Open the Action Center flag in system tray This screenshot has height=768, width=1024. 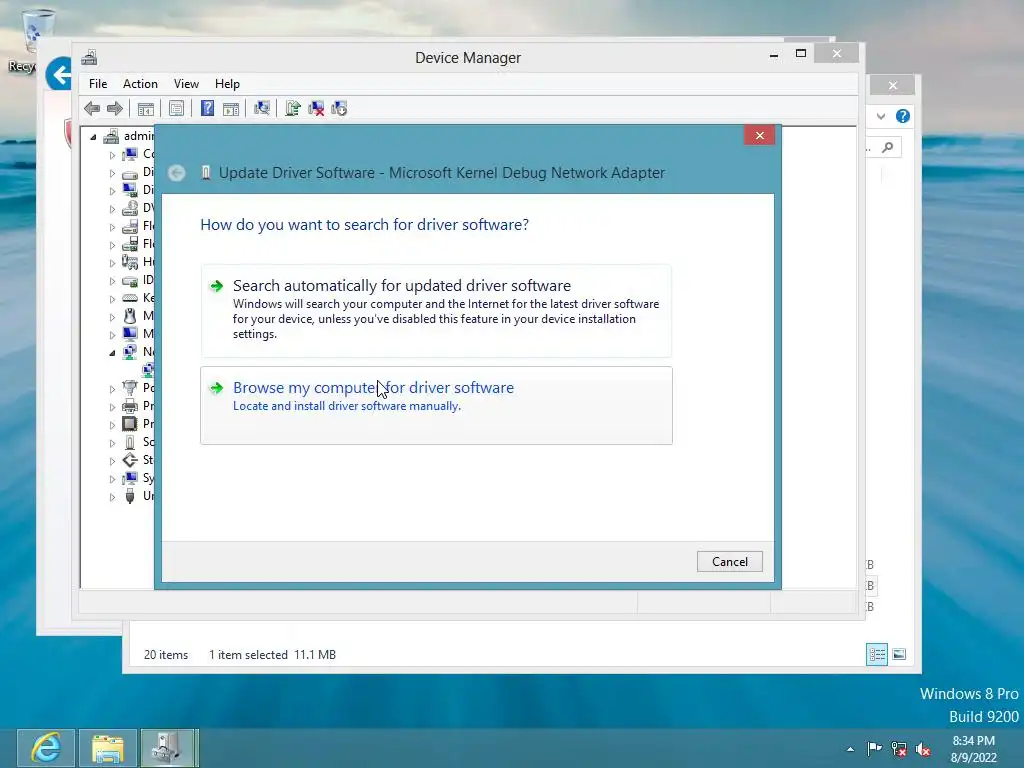[874, 748]
